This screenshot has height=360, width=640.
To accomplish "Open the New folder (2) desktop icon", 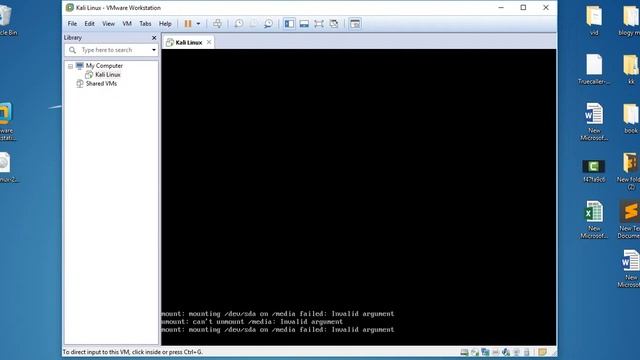I will pos(629,171).
